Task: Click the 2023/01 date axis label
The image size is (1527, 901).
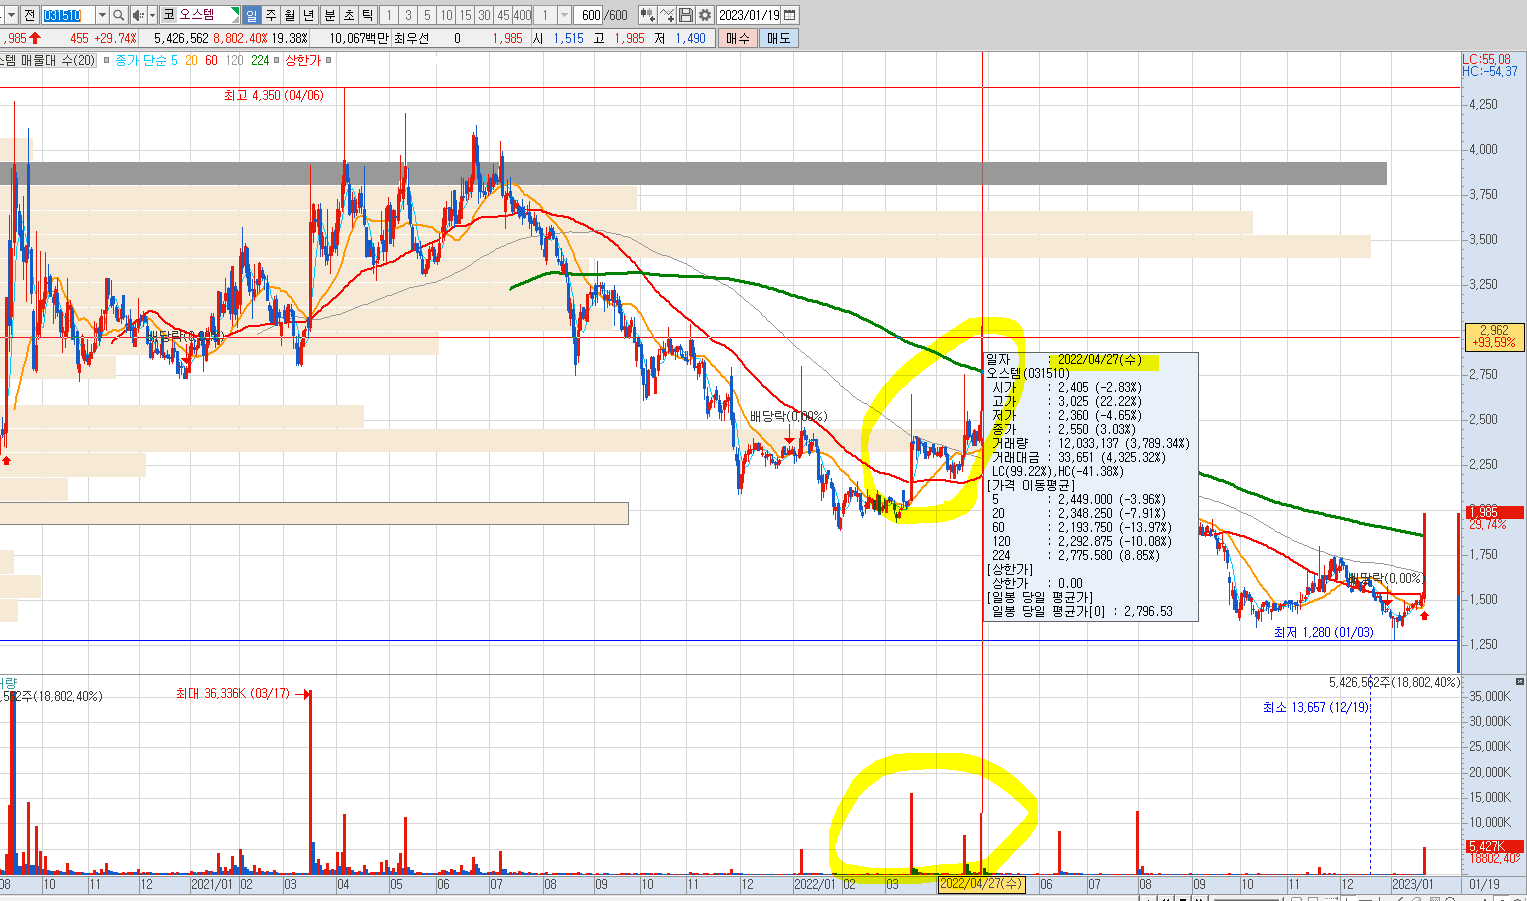Action: [x=1412, y=884]
